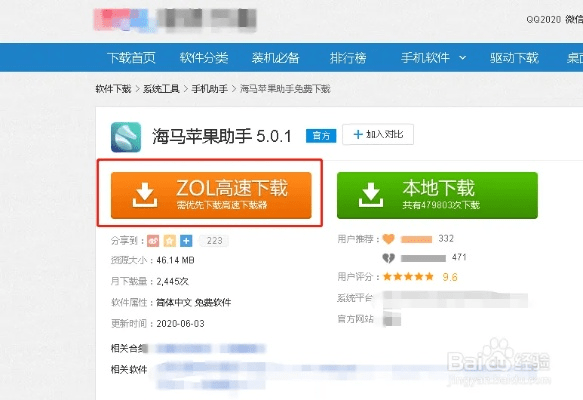Expand the 手机软件 dropdown arrow
This screenshot has width=583, height=400.
coord(463,58)
